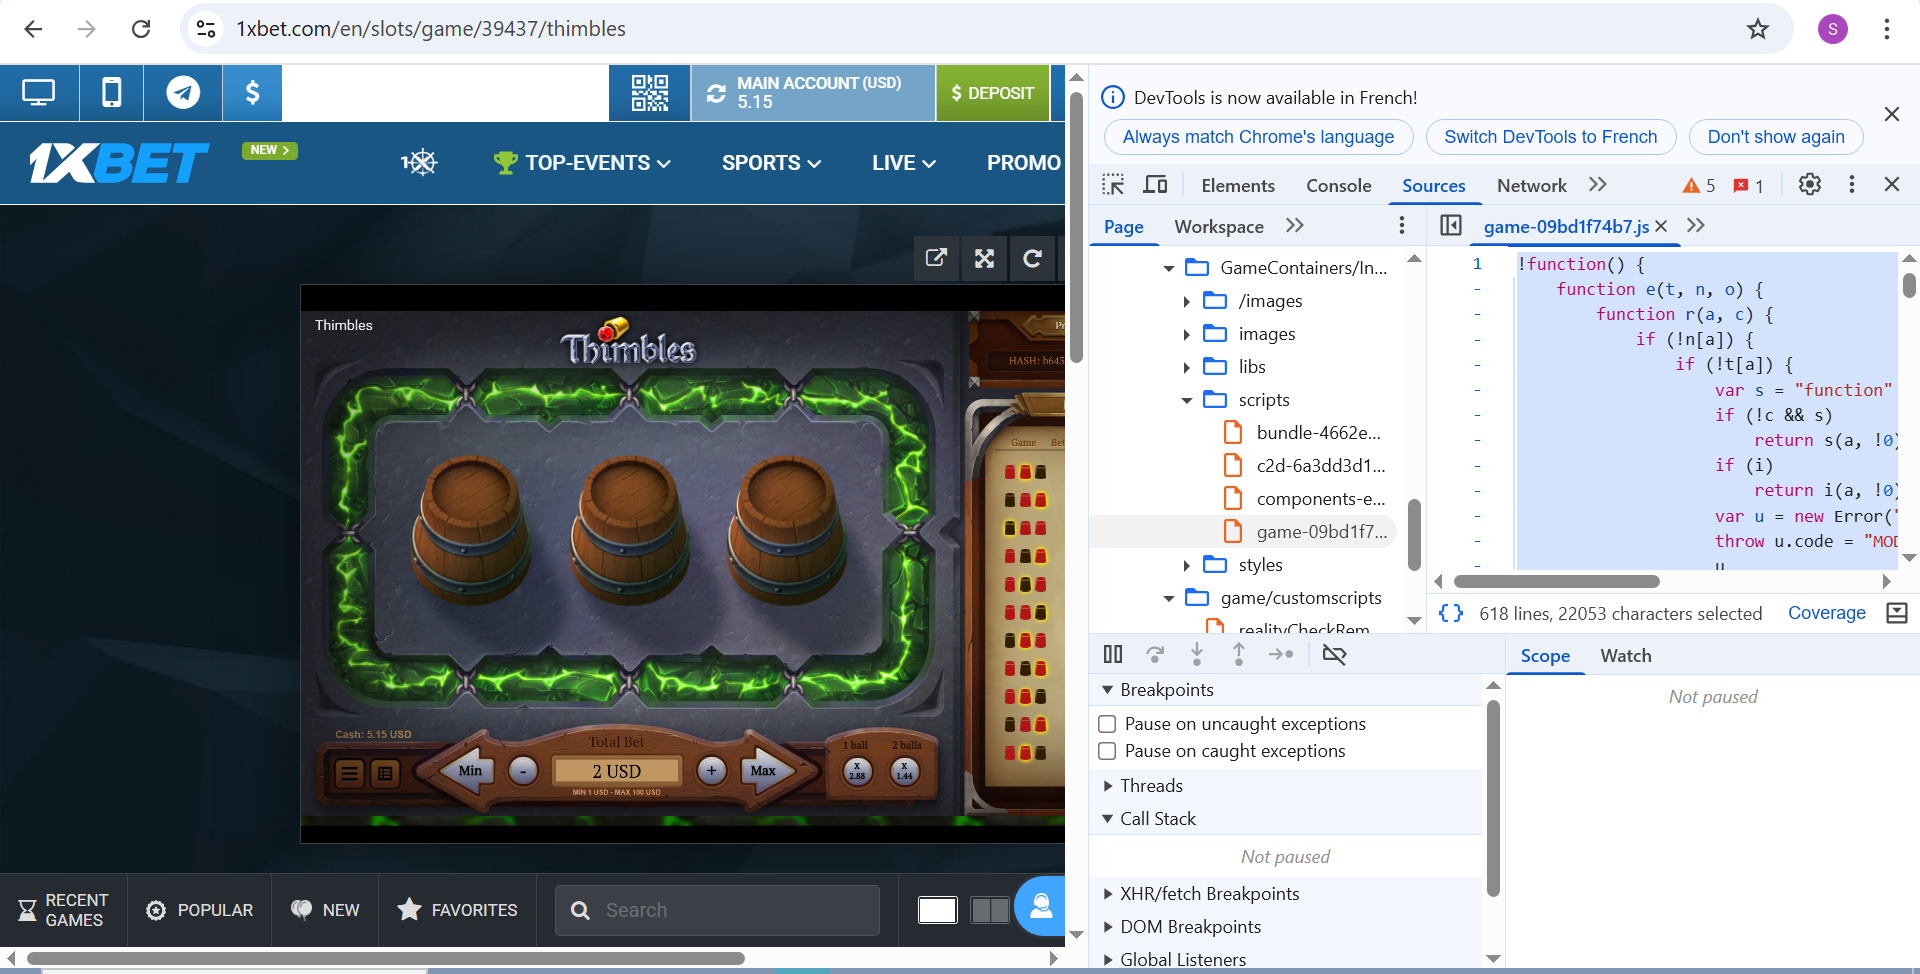
Task: Switch to the Watch tab
Action: click(x=1626, y=656)
